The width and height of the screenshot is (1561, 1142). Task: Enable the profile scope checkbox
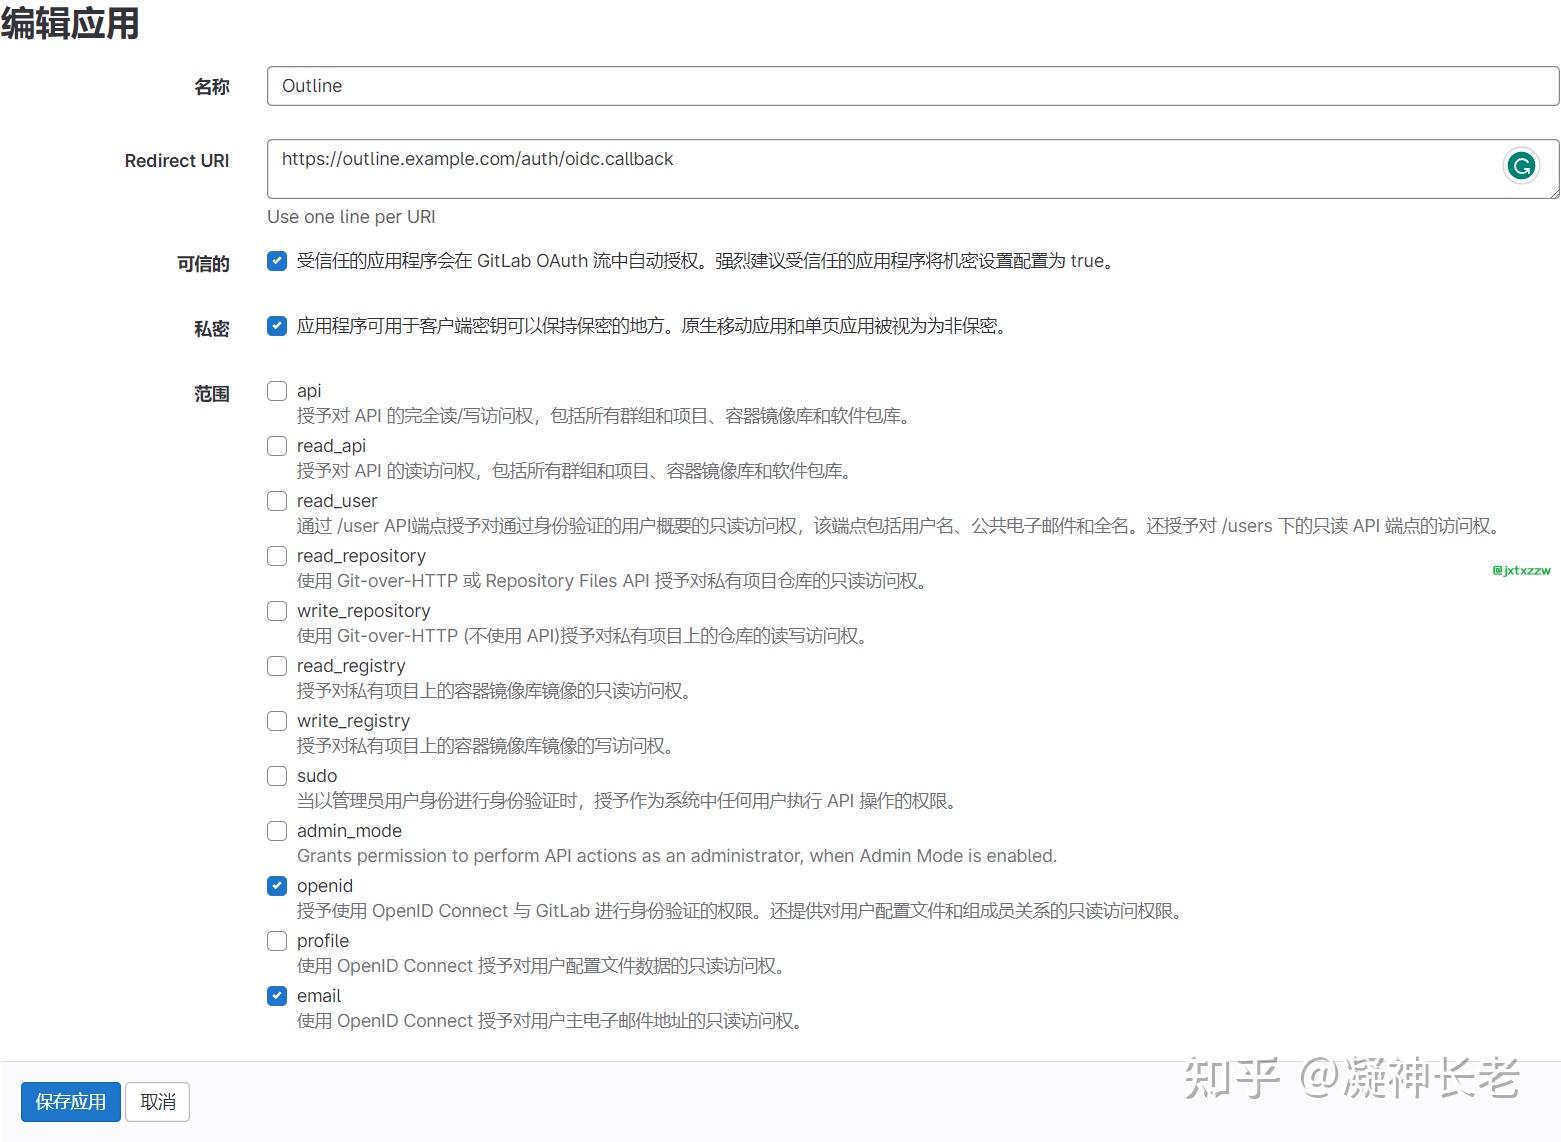(277, 941)
